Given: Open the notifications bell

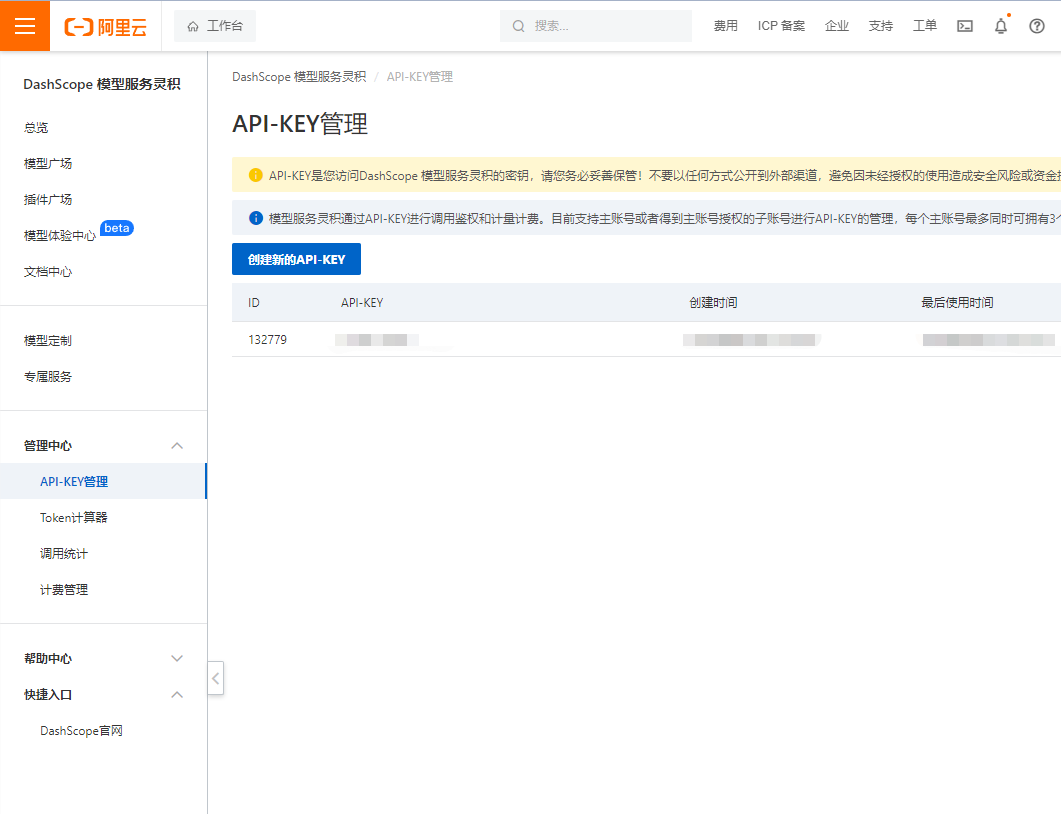Looking at the screenshot, I should (1001, 26).
